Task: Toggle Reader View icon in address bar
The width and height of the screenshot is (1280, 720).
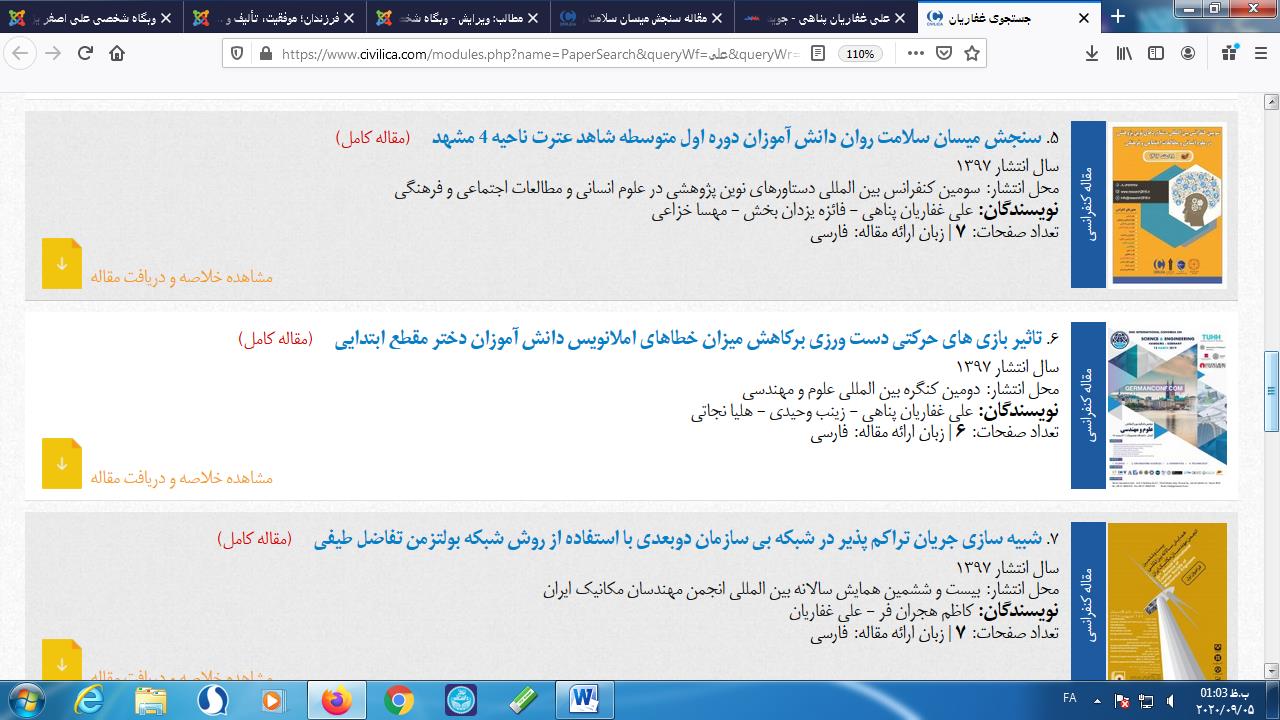Action: click(818, 54)
